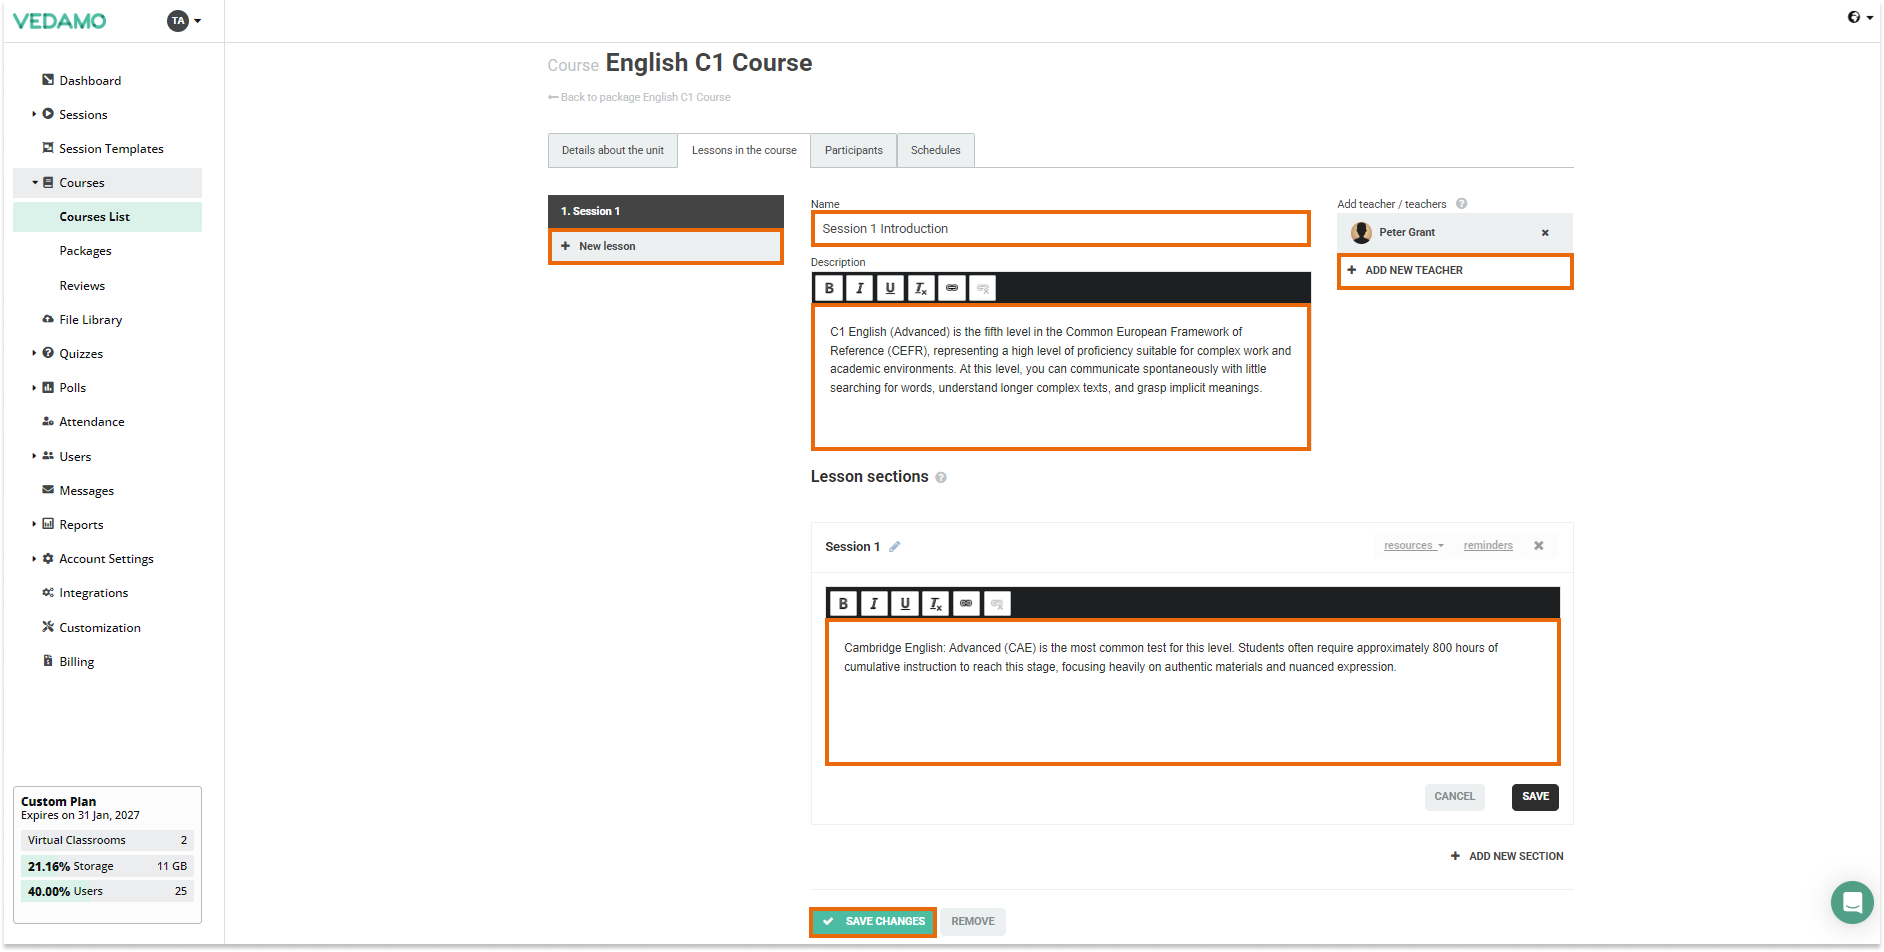Cancel editing the Session 1 section
Image resolution: width=1884 pixels, height=952 pixels.
(x=1454, y=797)
